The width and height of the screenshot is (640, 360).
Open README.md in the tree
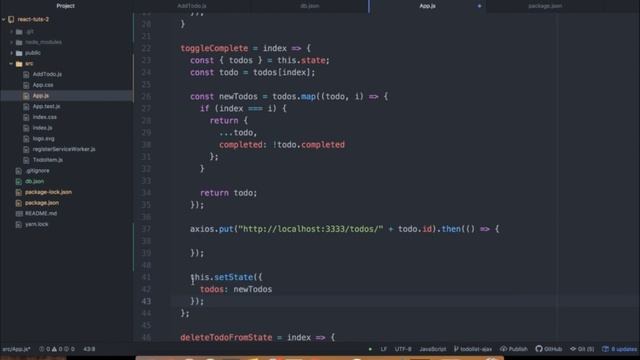point(41,213)
